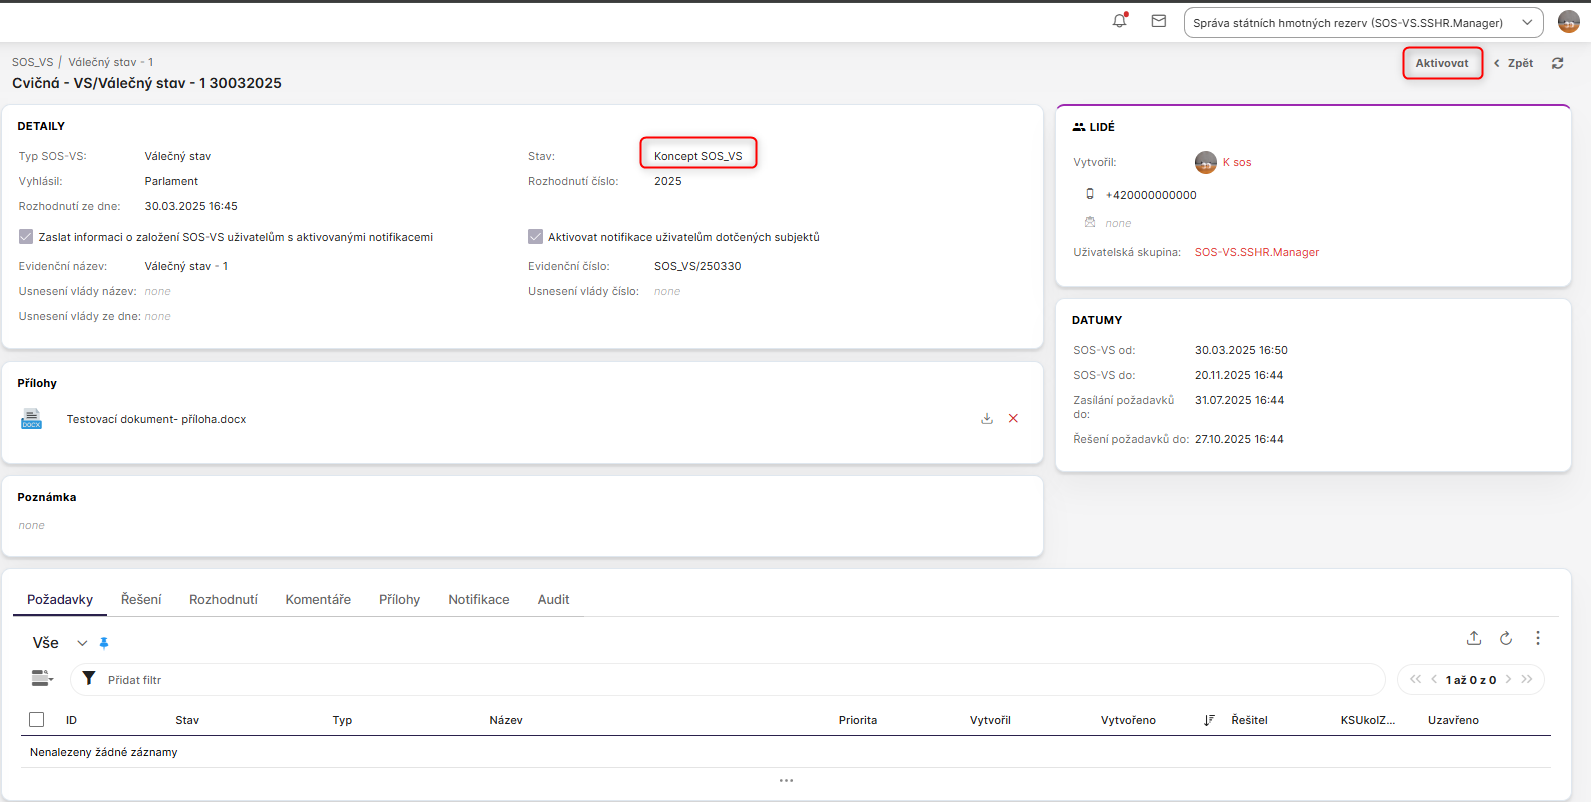The height and width of the screenshot is (802, 1591).
Task: Download the Testovací dokument attachment
Action: click(987, 419)
